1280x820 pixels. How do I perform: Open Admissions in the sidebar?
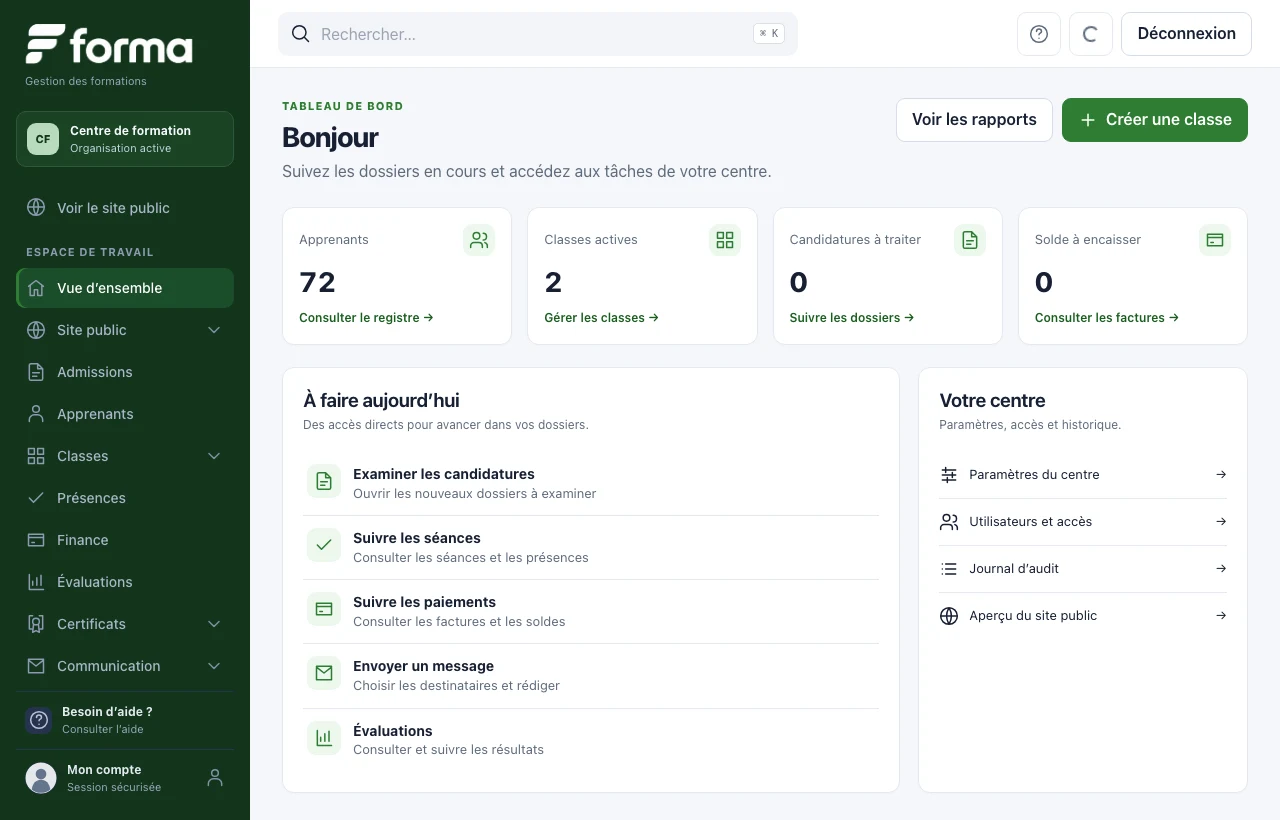125,372
